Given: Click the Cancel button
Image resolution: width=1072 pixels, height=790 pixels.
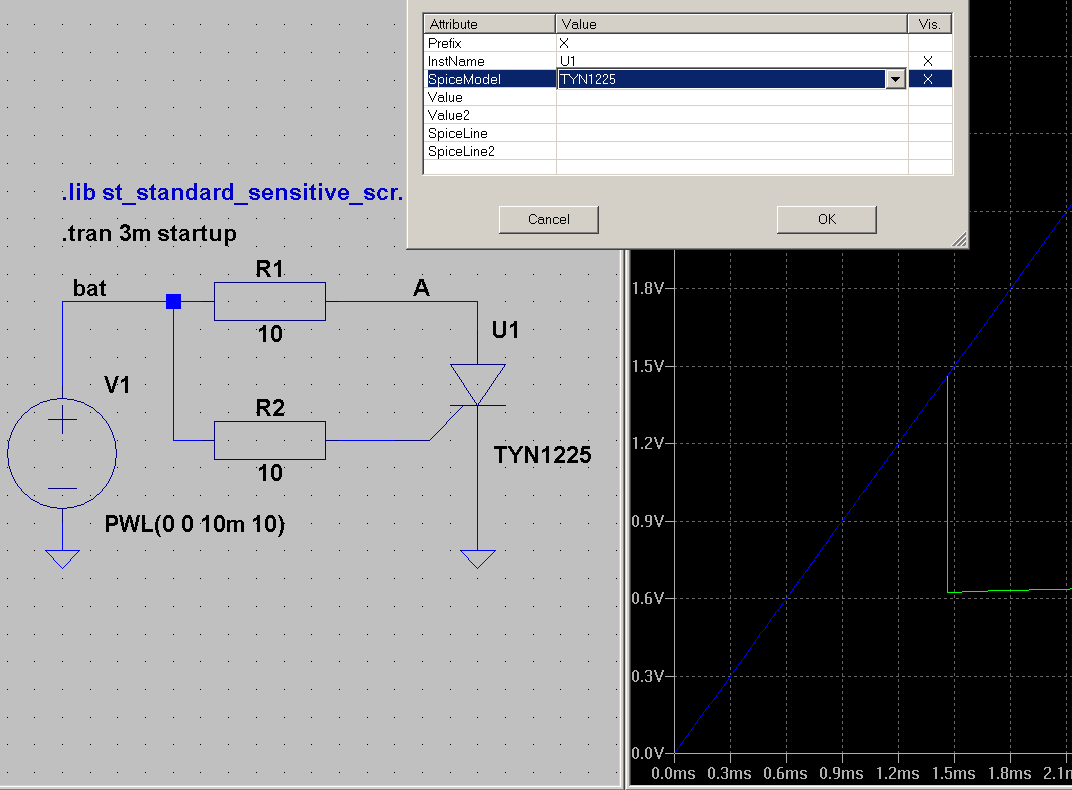Looking at the screenshot, I should tap(549, 219).
